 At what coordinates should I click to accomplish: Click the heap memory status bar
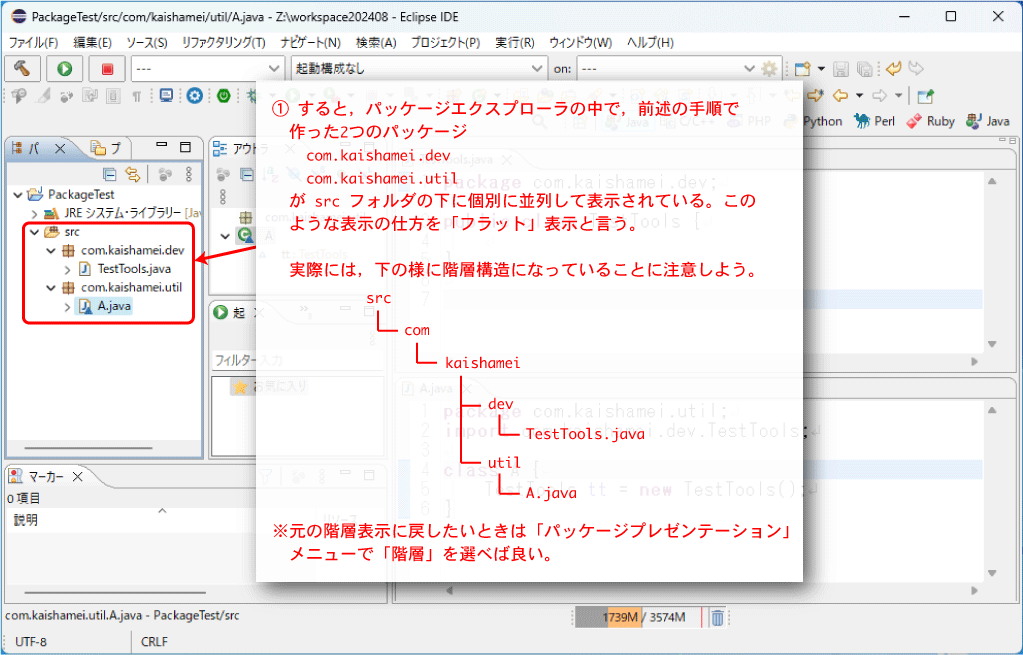(639, 617)
